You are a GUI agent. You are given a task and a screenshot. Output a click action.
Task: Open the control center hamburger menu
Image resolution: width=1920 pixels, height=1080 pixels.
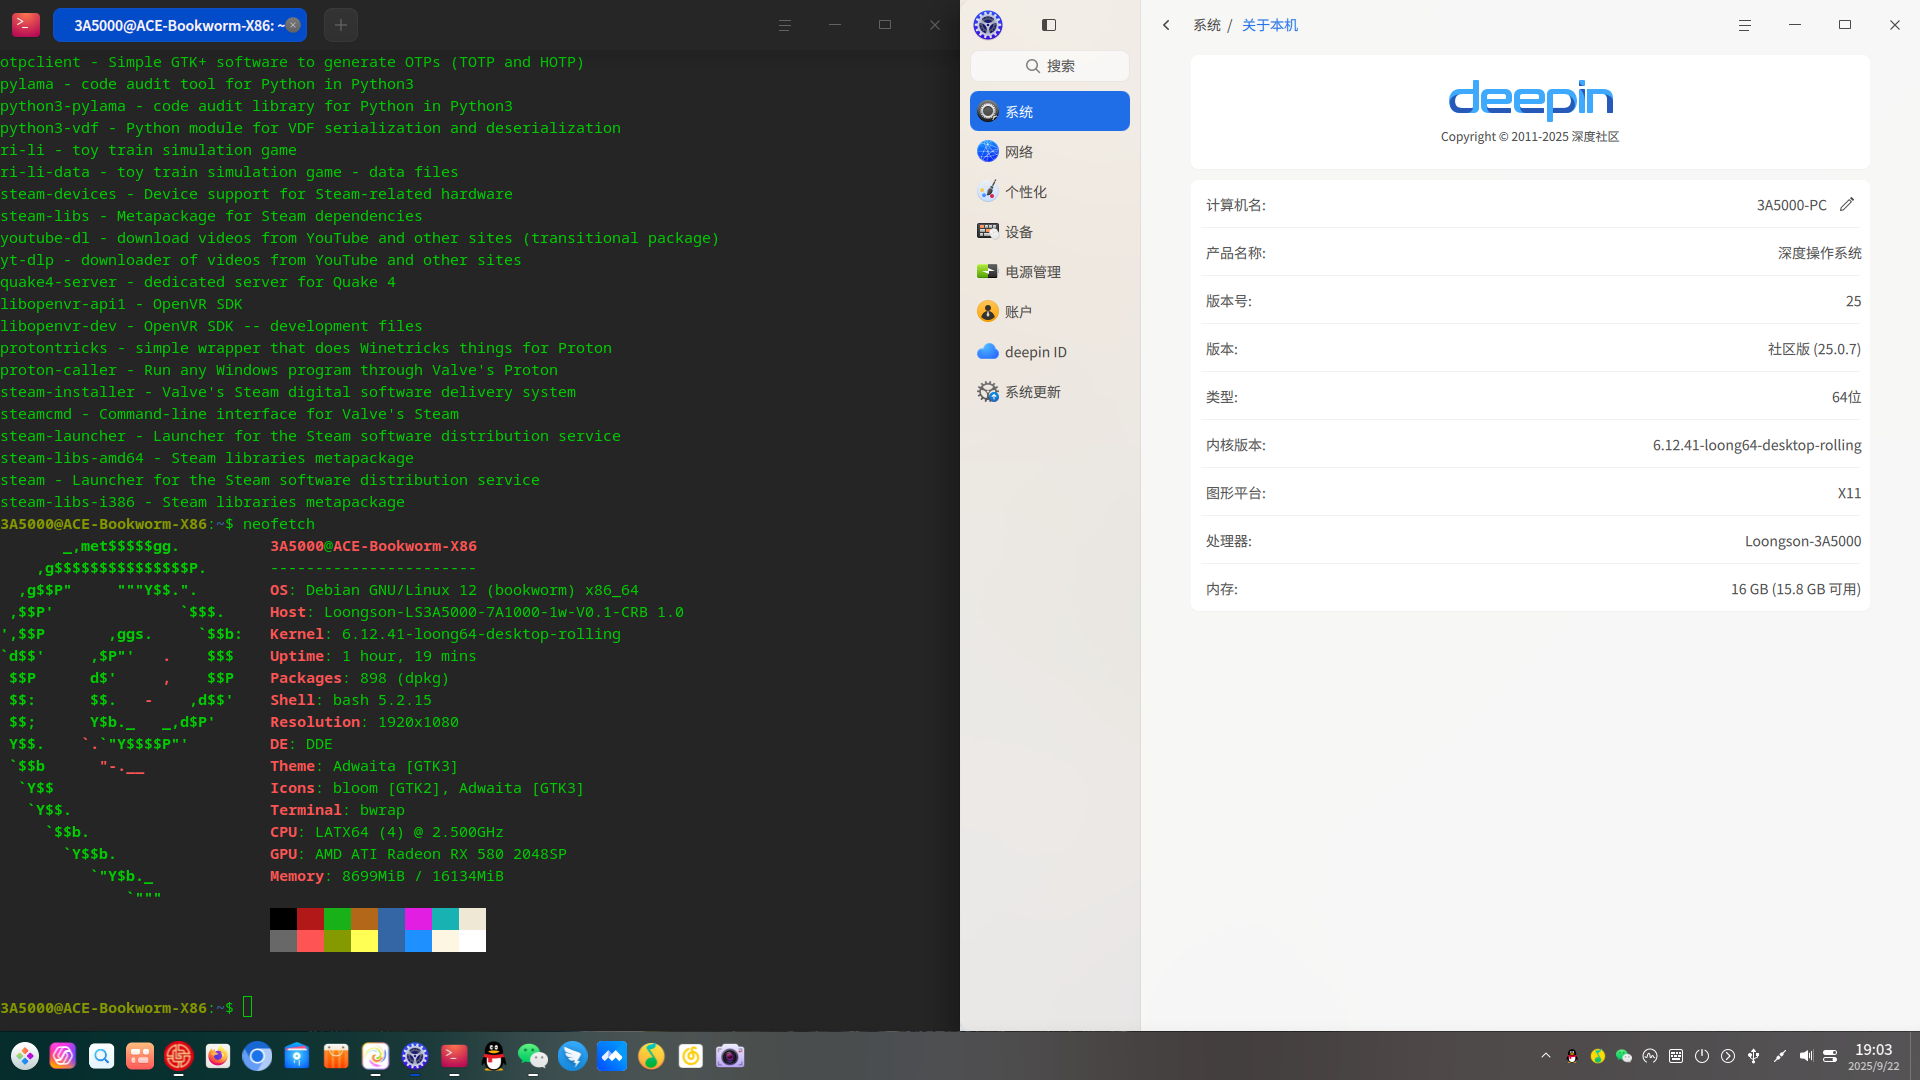1744,25
